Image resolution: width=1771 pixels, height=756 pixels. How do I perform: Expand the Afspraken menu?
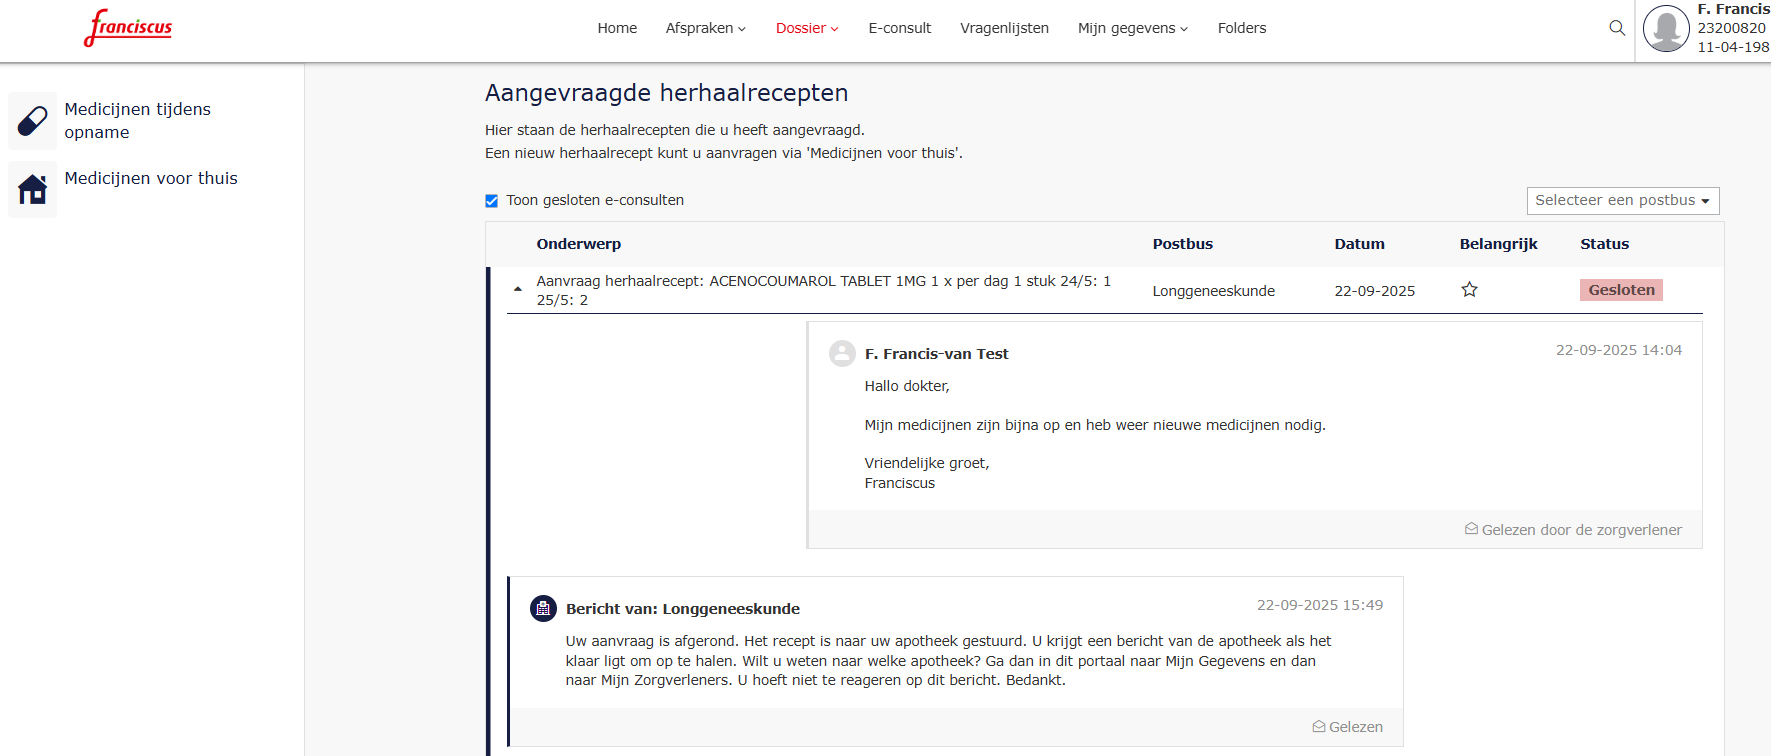tap(705, 28)
